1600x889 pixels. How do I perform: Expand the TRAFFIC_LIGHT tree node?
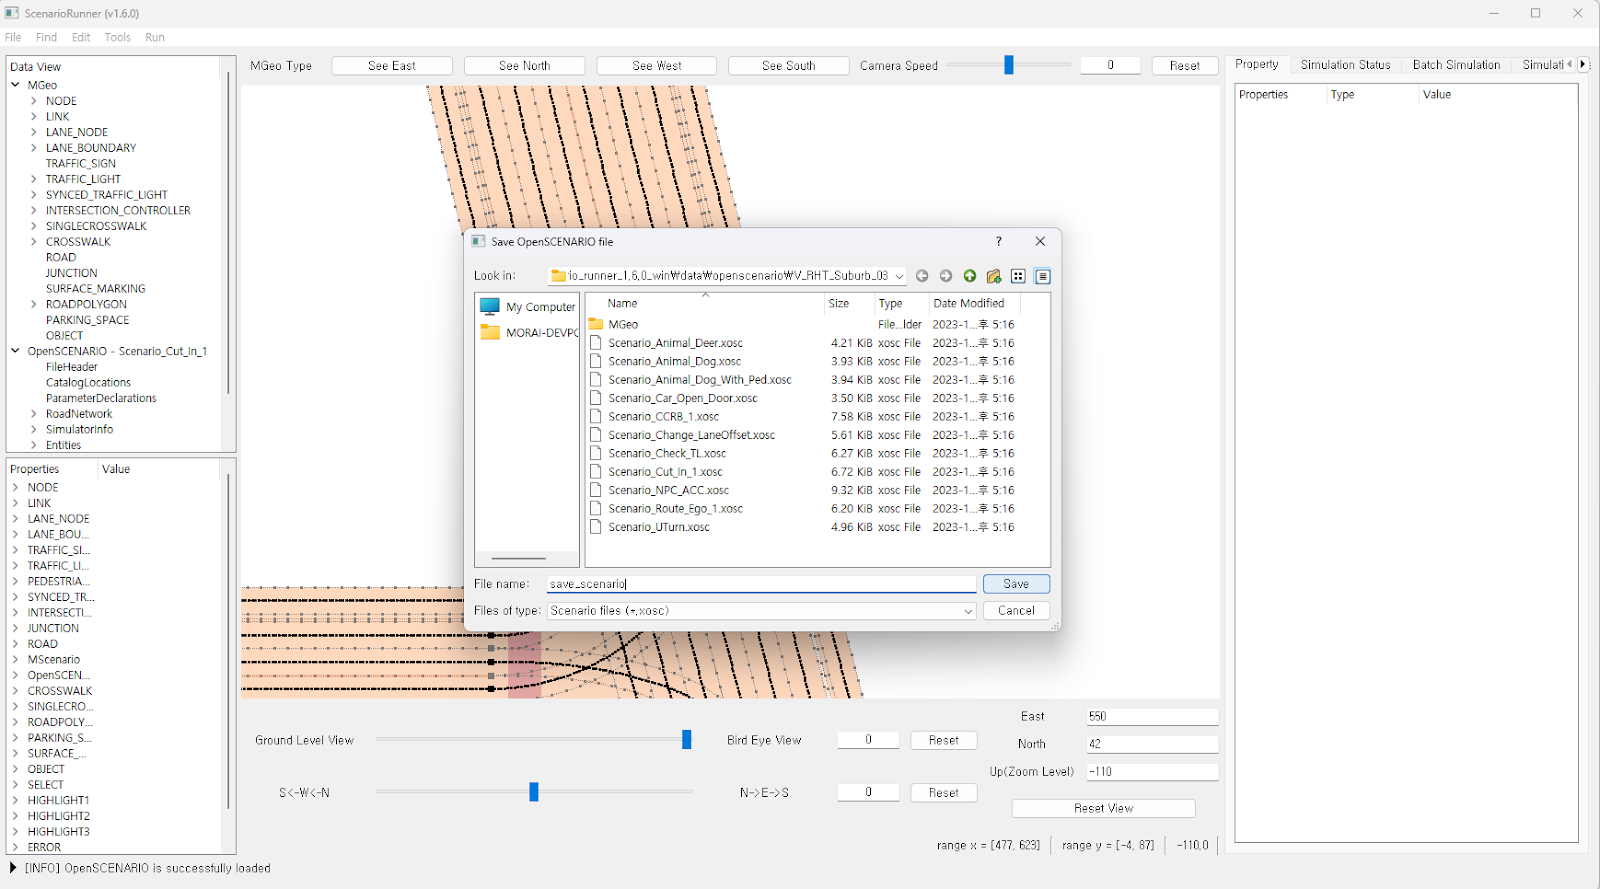[33, 179]
